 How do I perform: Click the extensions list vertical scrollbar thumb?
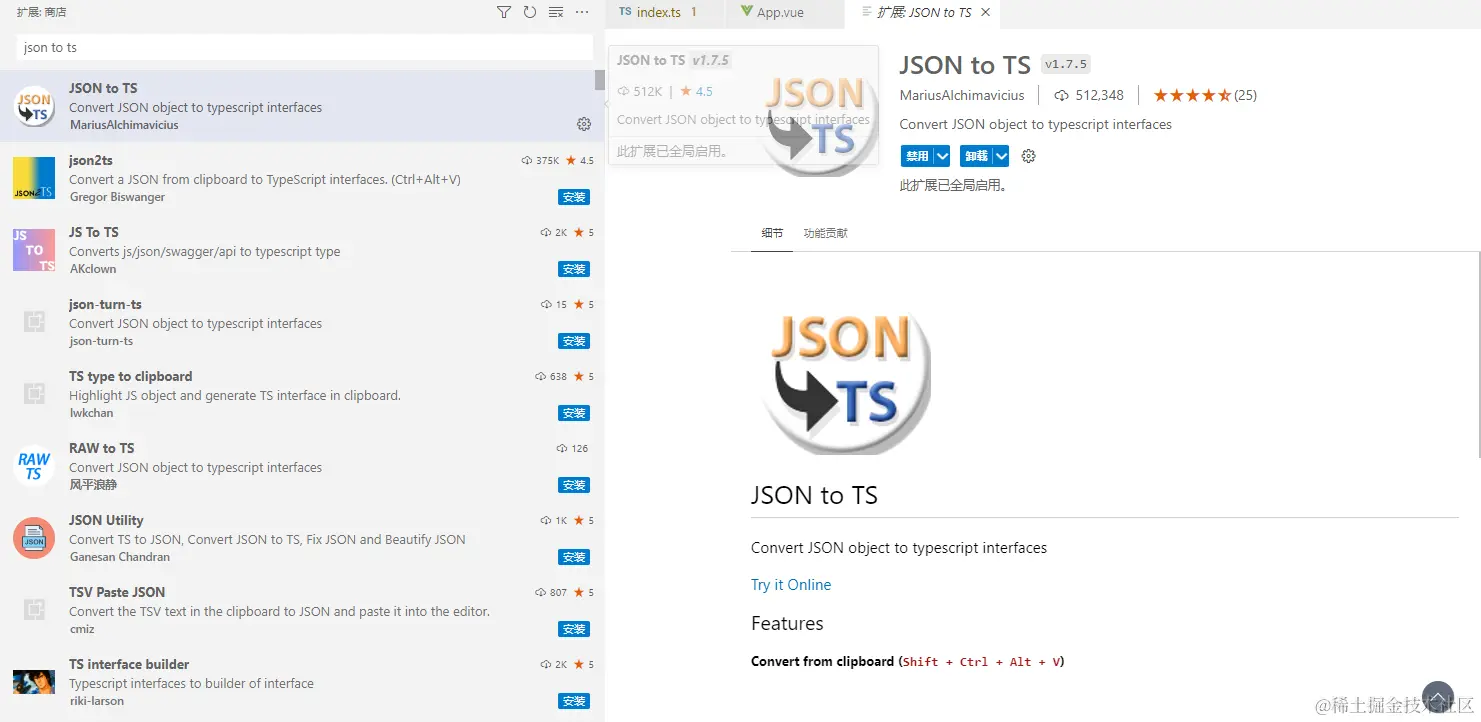pos(600,80)
